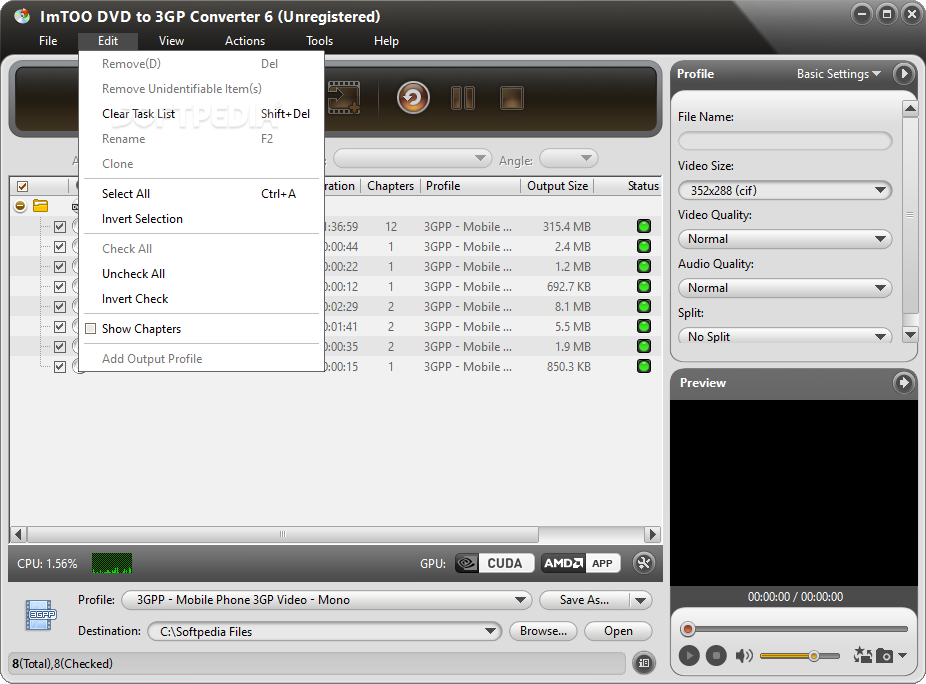Click the stop toolbar button
Image resolution: width=926 pixels, height=684 pixels.
512,98
